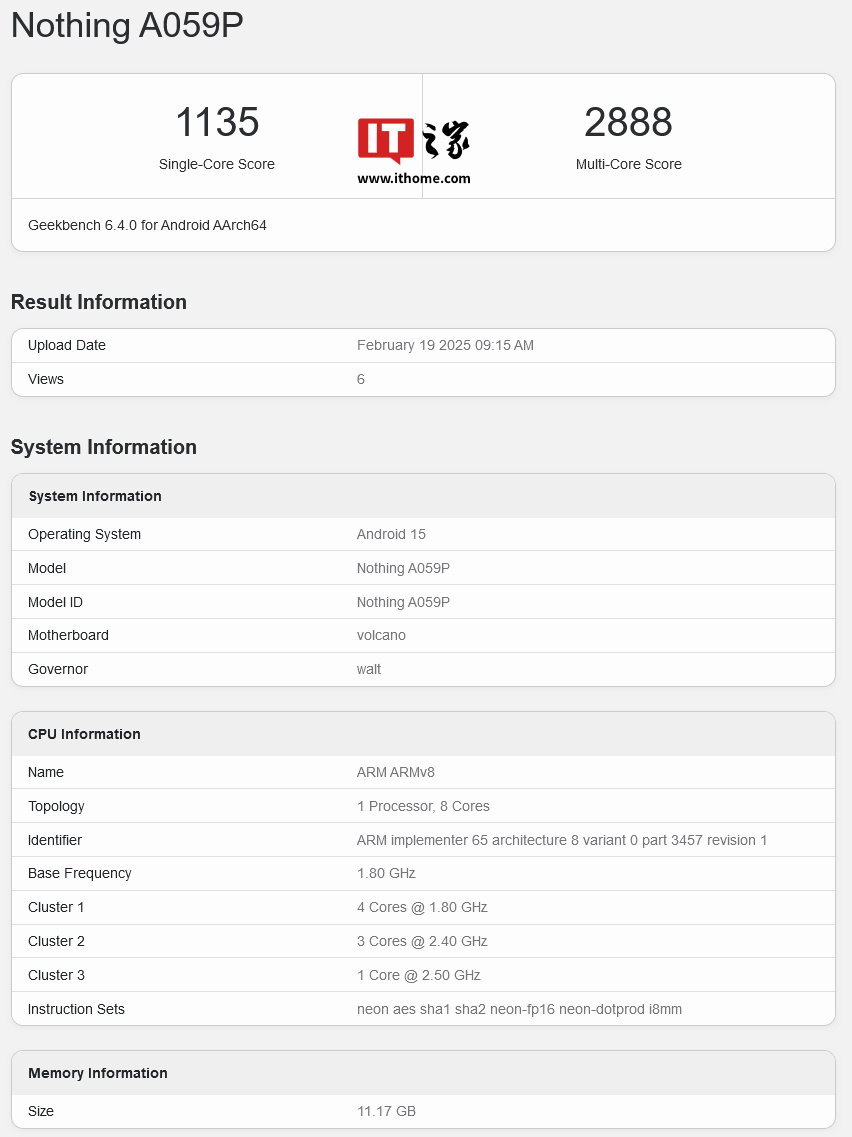Screen dimensions: 852x1137
Task: Click the www.ithome.com watermark text
Action: click(413, 179)
